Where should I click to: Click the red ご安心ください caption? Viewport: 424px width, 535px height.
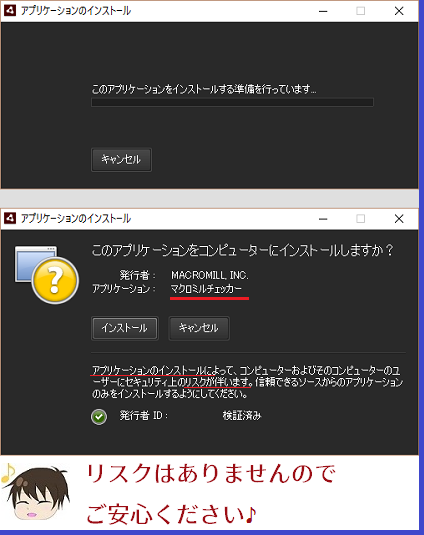171,514
